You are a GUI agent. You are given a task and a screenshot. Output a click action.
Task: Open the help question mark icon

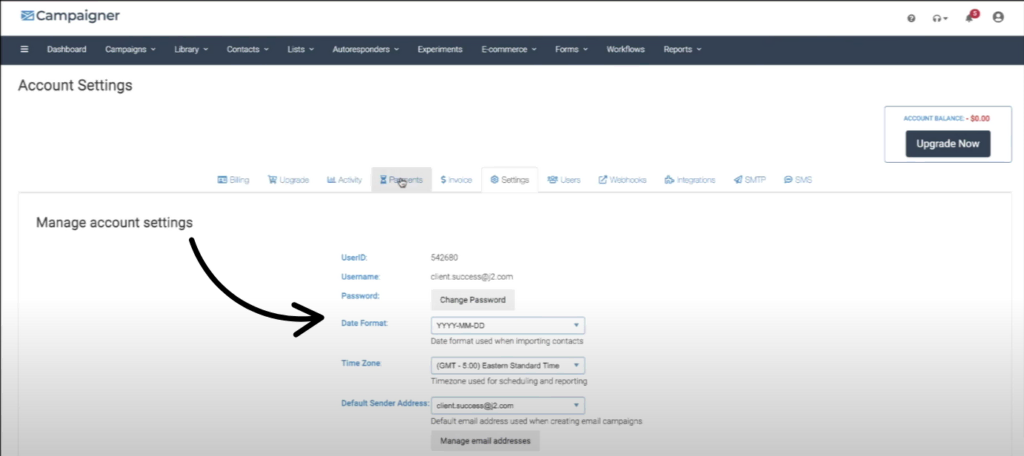(x=911, y=18)
